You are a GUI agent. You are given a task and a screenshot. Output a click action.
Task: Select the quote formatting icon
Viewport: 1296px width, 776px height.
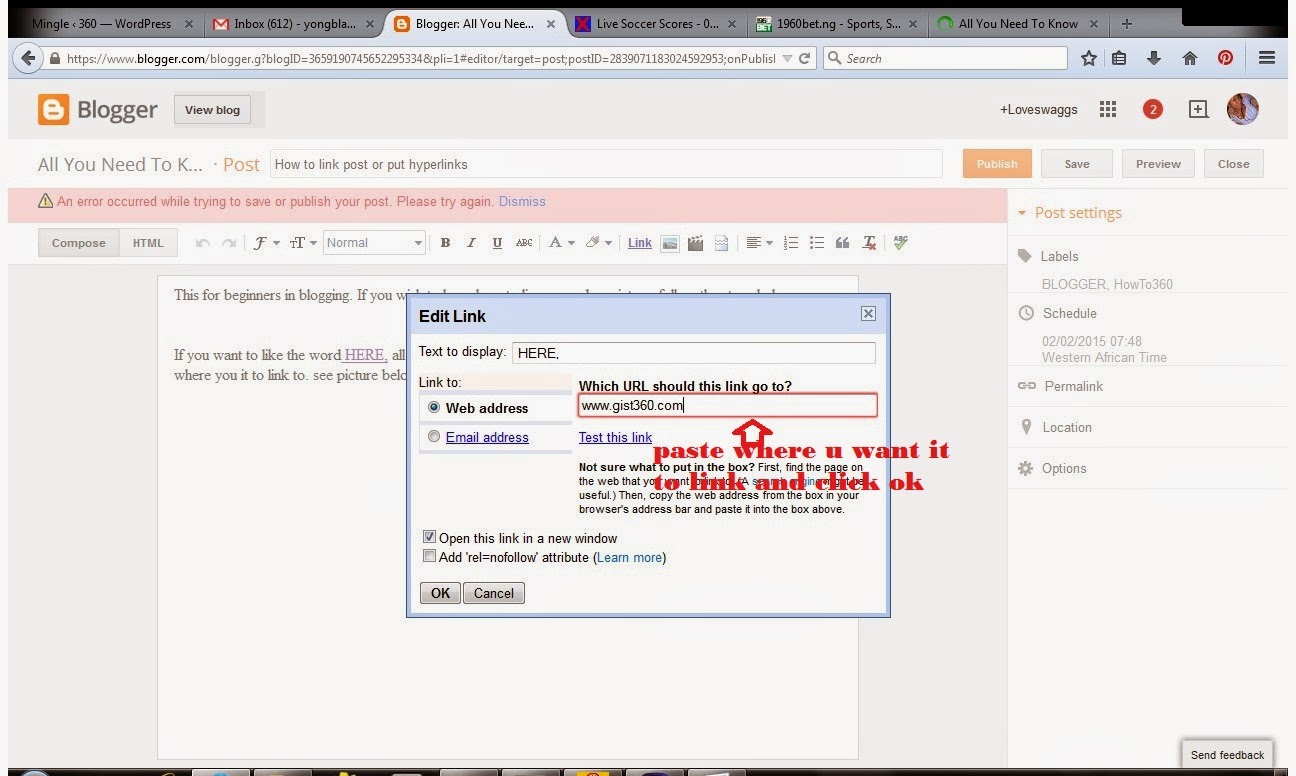point(842,243)
